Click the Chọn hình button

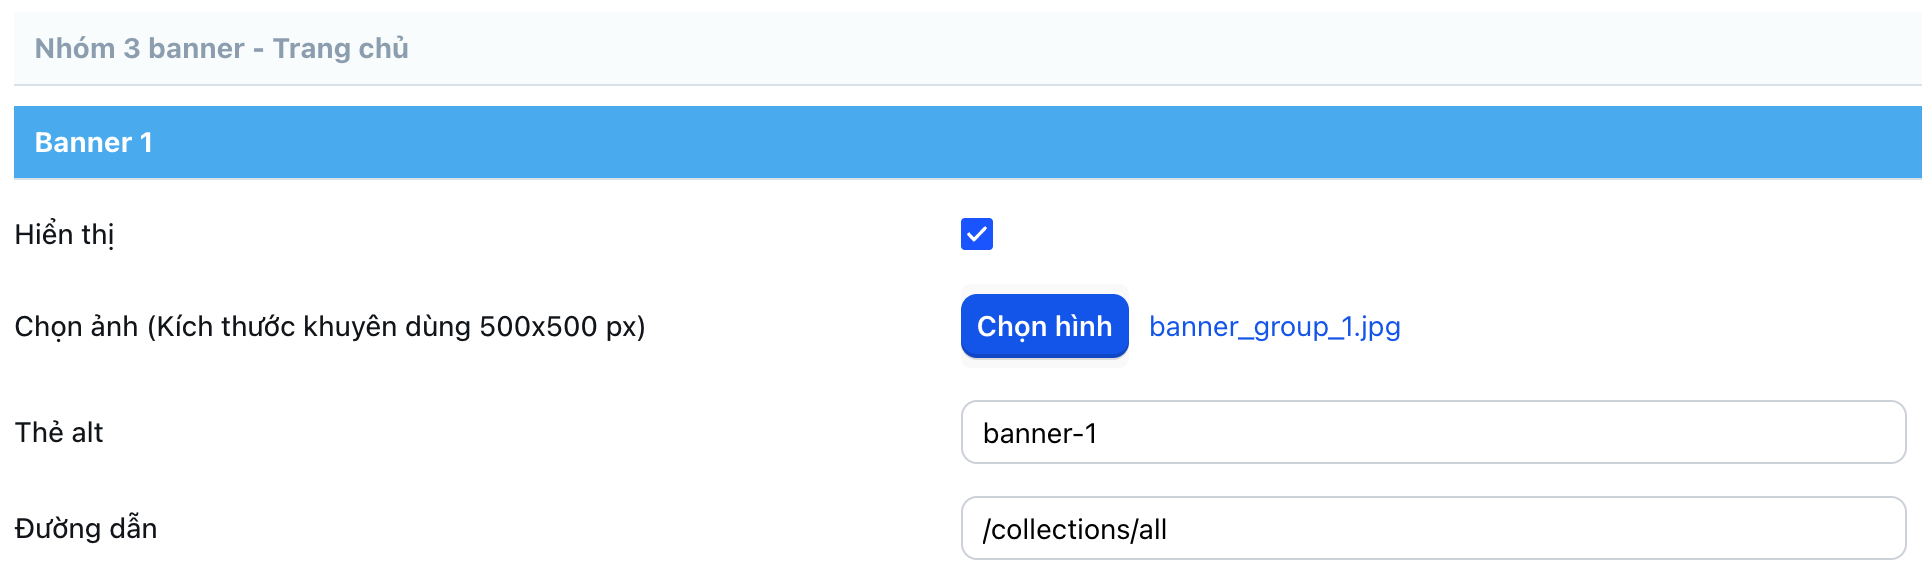pos(1044,326)
